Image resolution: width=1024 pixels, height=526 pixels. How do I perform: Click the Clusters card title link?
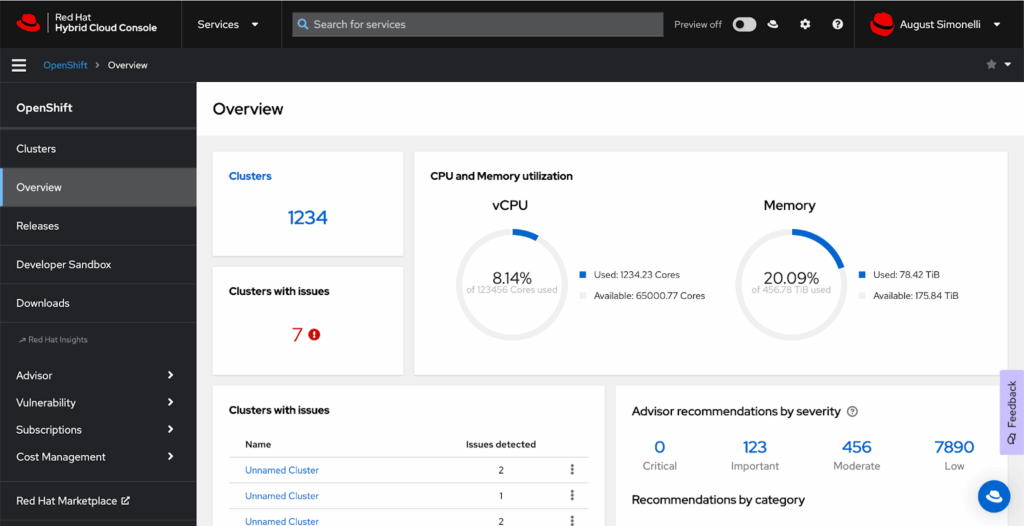coord(250,176)
